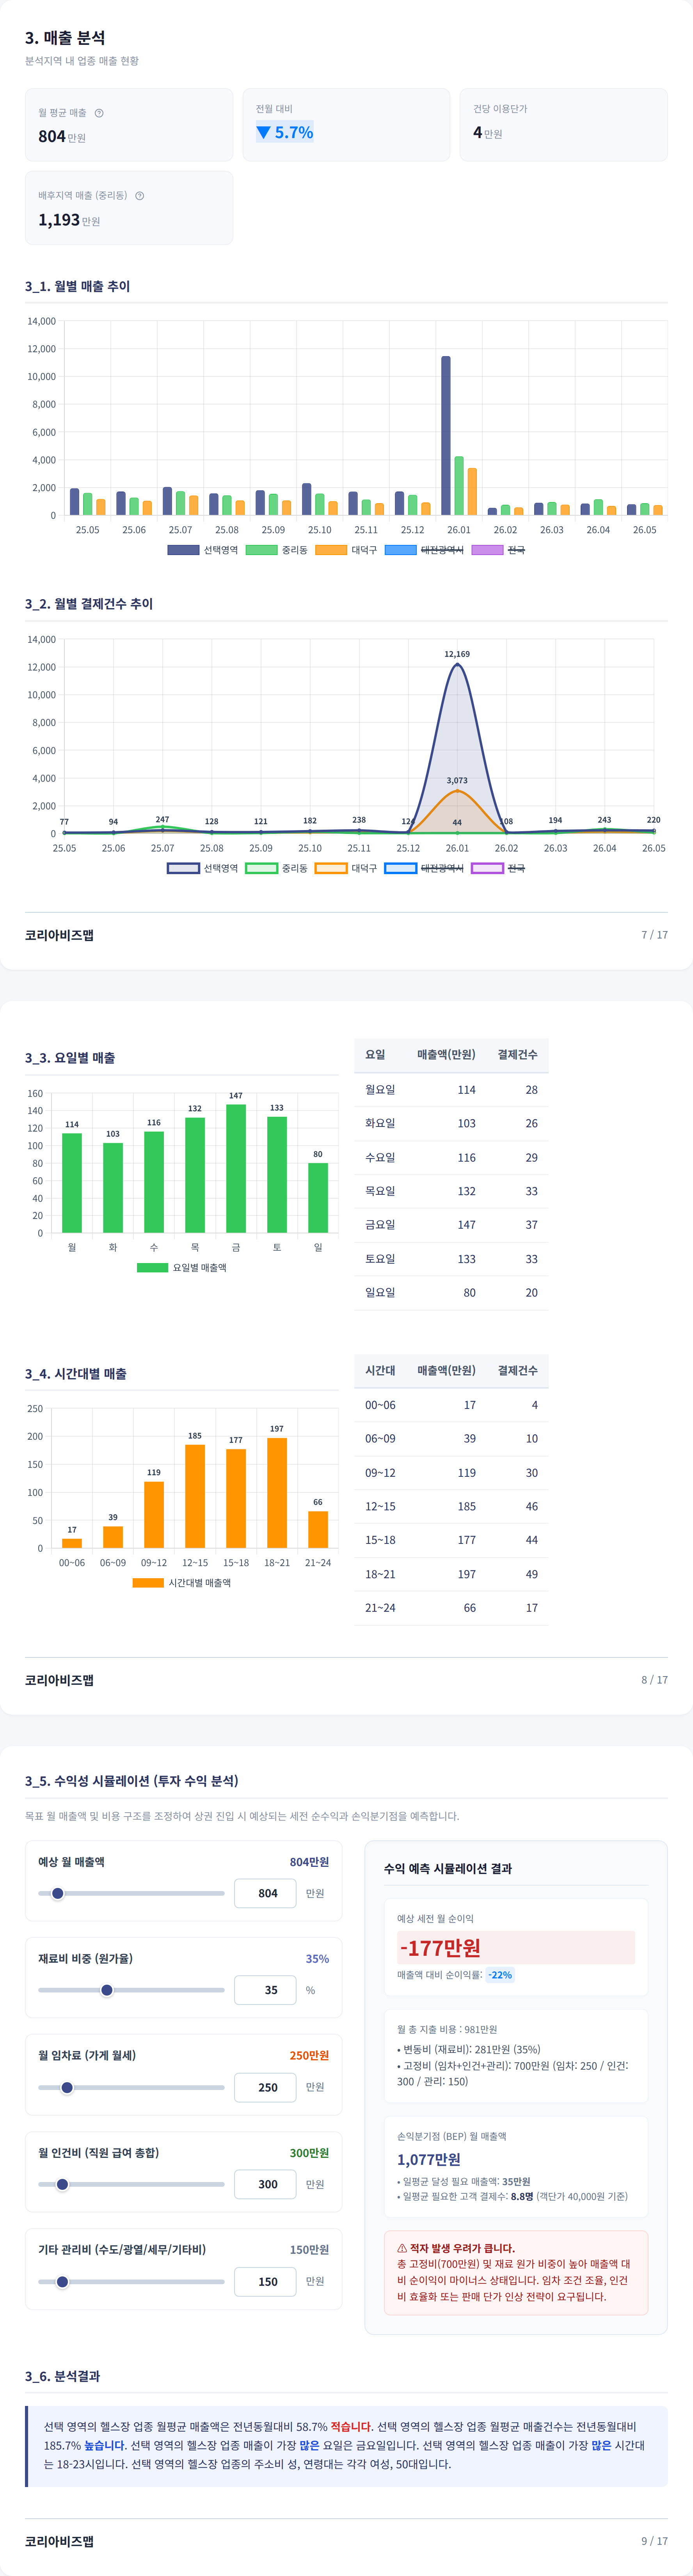Toggle 대덕구 legend in 월별 결제건수 추이 chart
The height and width of the screenshot is (2576, 693).
pos(346,868)
